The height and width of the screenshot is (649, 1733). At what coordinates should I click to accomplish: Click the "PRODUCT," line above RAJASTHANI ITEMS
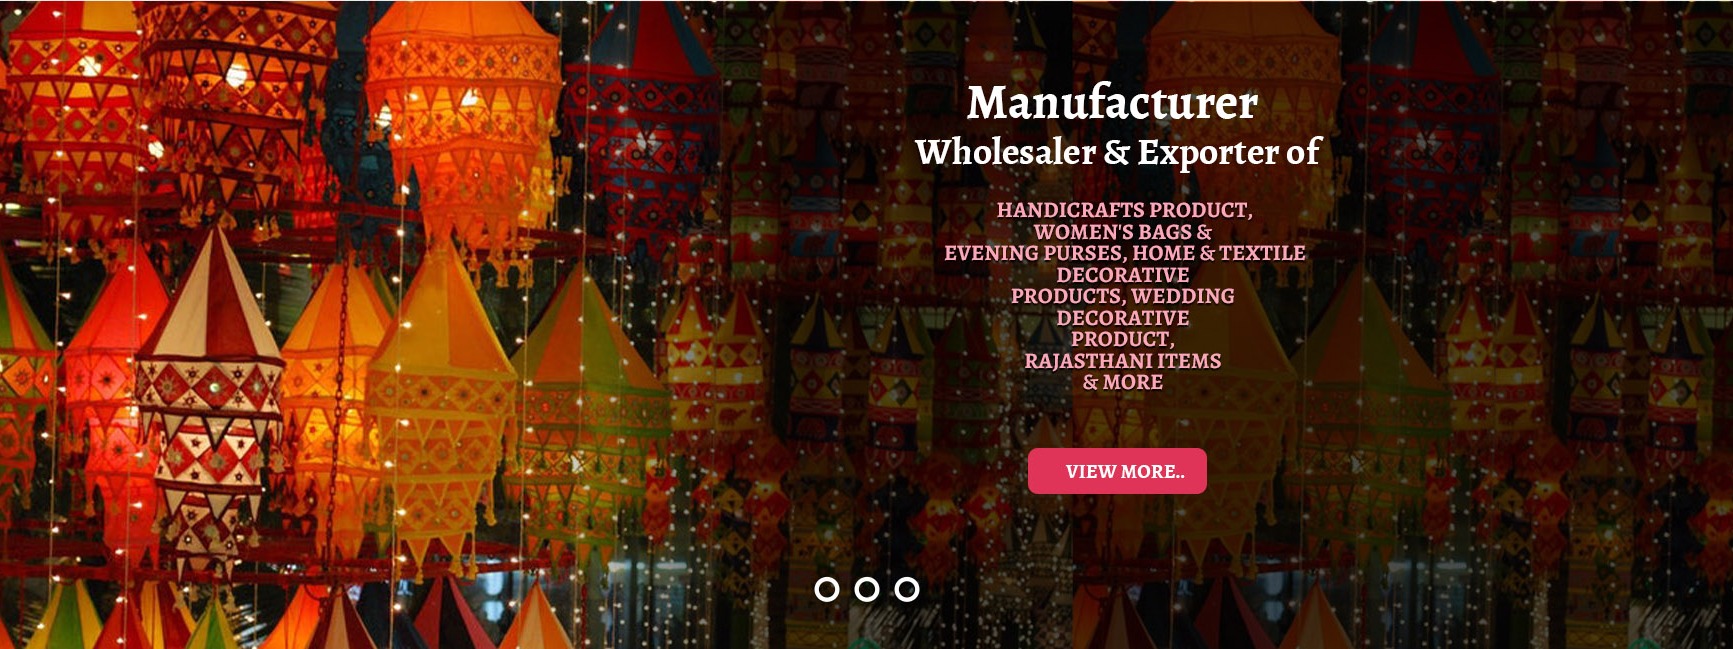point(1122,339)
